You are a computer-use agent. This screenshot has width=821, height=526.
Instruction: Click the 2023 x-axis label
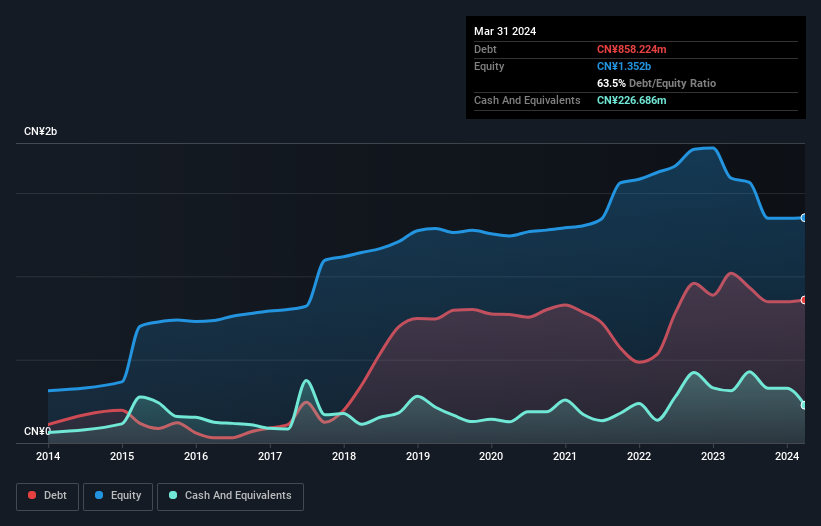coord(713,456)
